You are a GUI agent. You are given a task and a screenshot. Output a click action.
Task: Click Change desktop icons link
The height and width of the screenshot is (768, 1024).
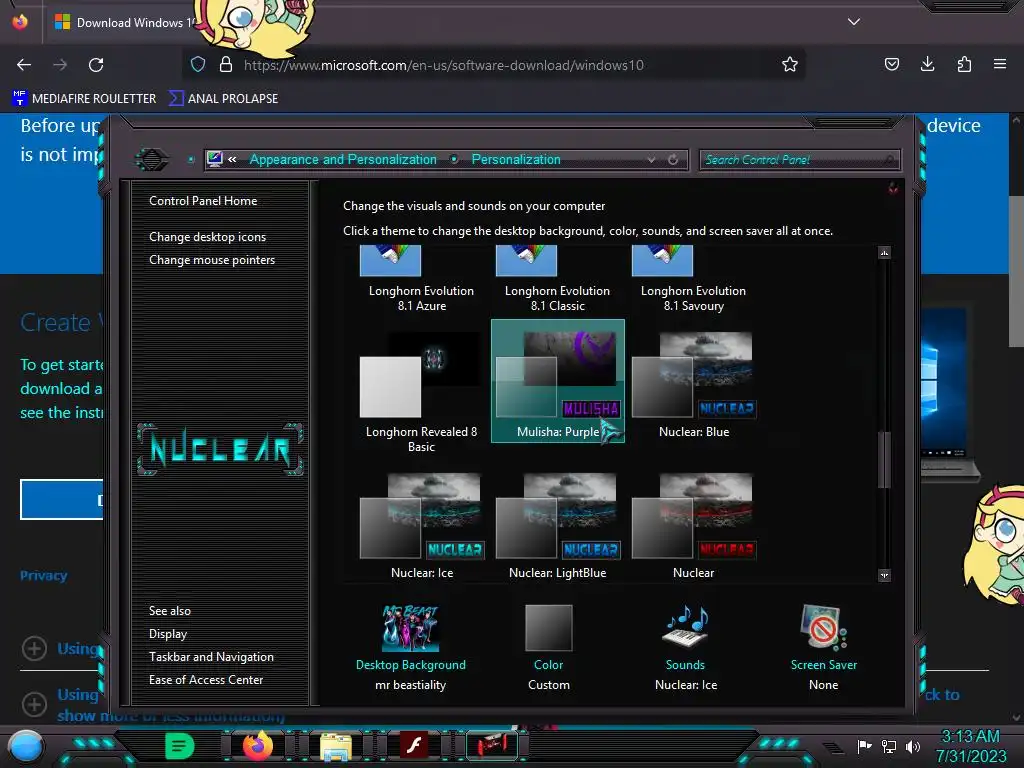[x=208, y=237]
